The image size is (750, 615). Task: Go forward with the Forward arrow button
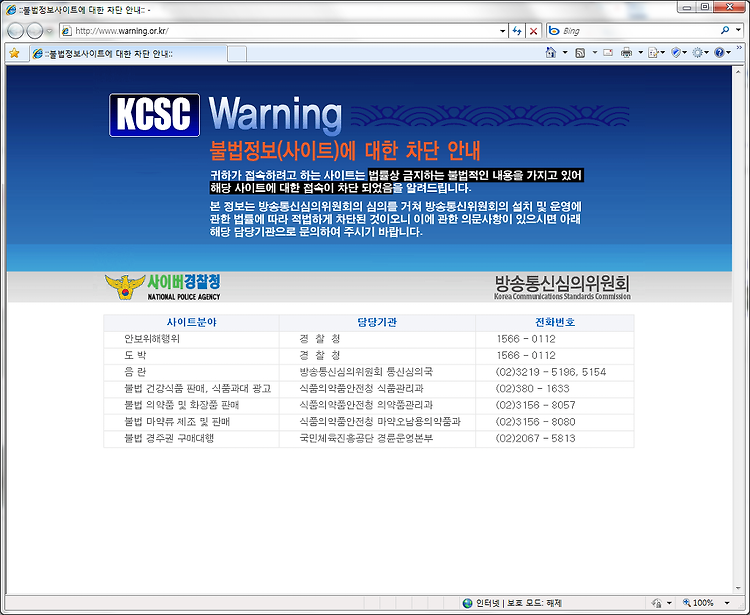34,31
